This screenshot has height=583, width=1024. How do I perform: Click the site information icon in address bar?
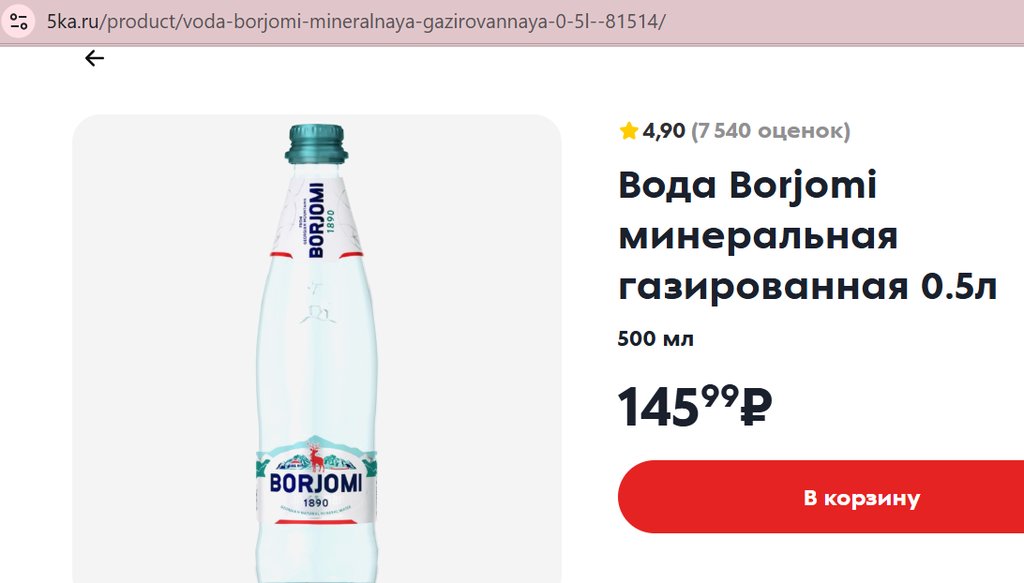click(x=19, y=22)
